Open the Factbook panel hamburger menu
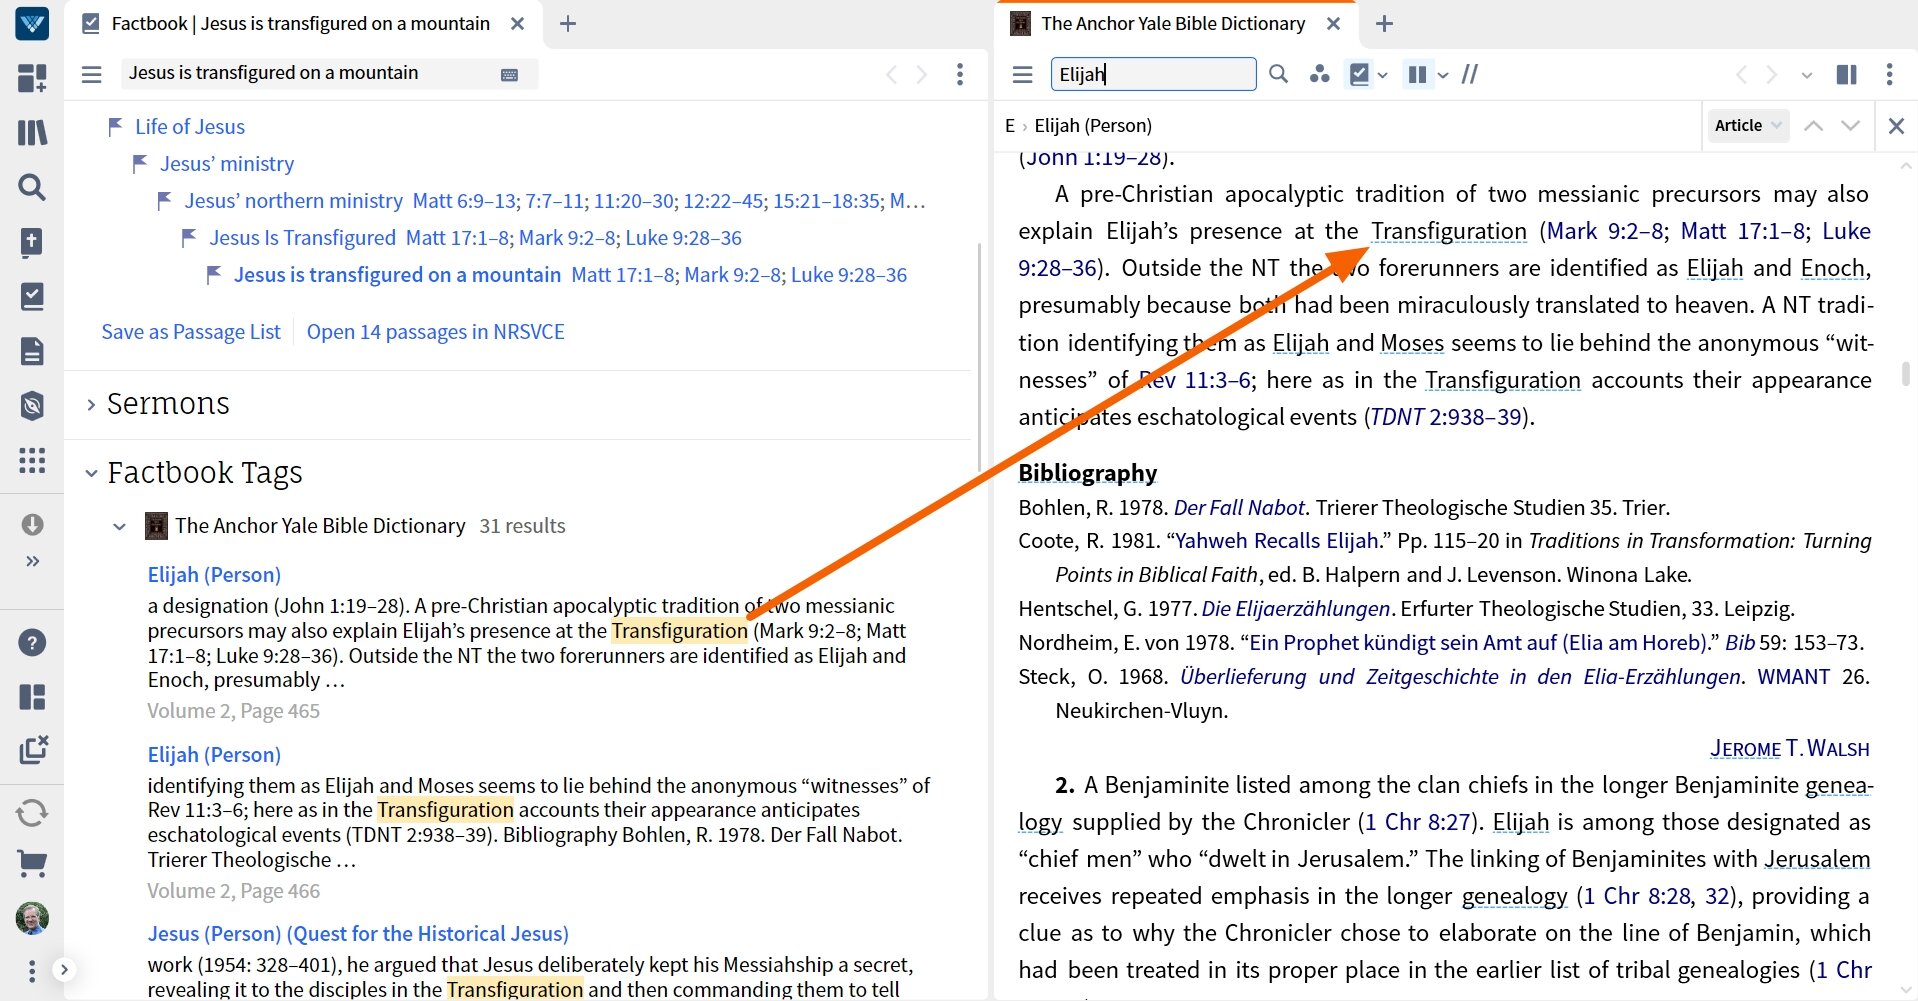 point(92,74)
